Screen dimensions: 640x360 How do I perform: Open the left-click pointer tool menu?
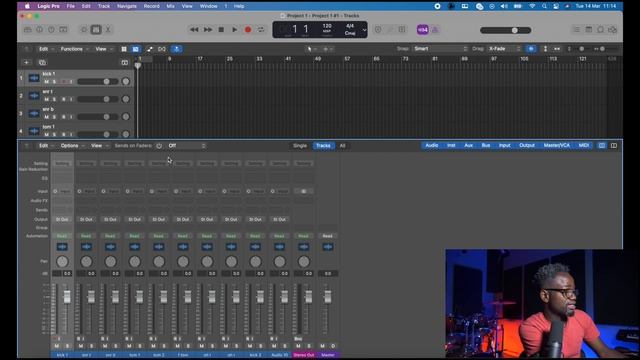[x=311, y=49]
